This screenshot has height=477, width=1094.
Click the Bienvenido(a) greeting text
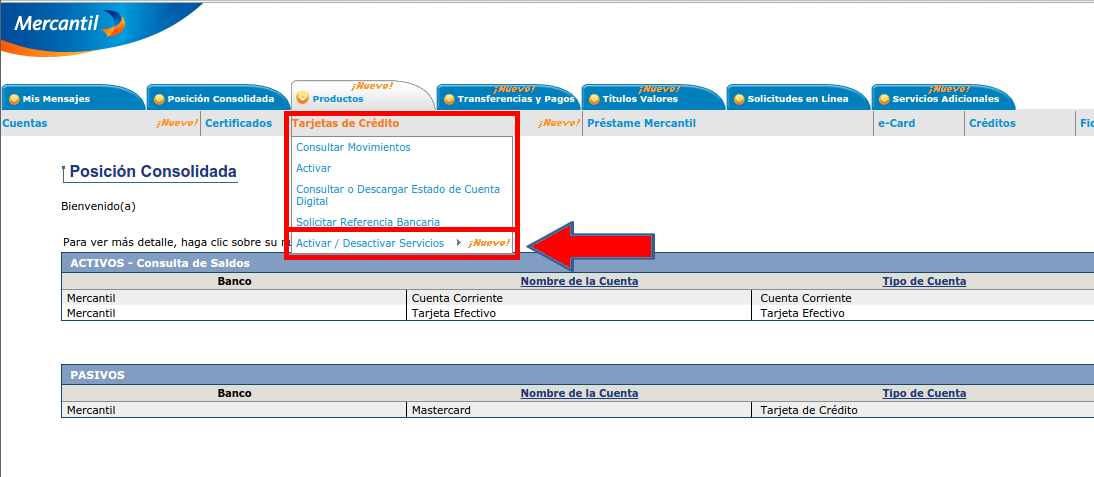98,206
